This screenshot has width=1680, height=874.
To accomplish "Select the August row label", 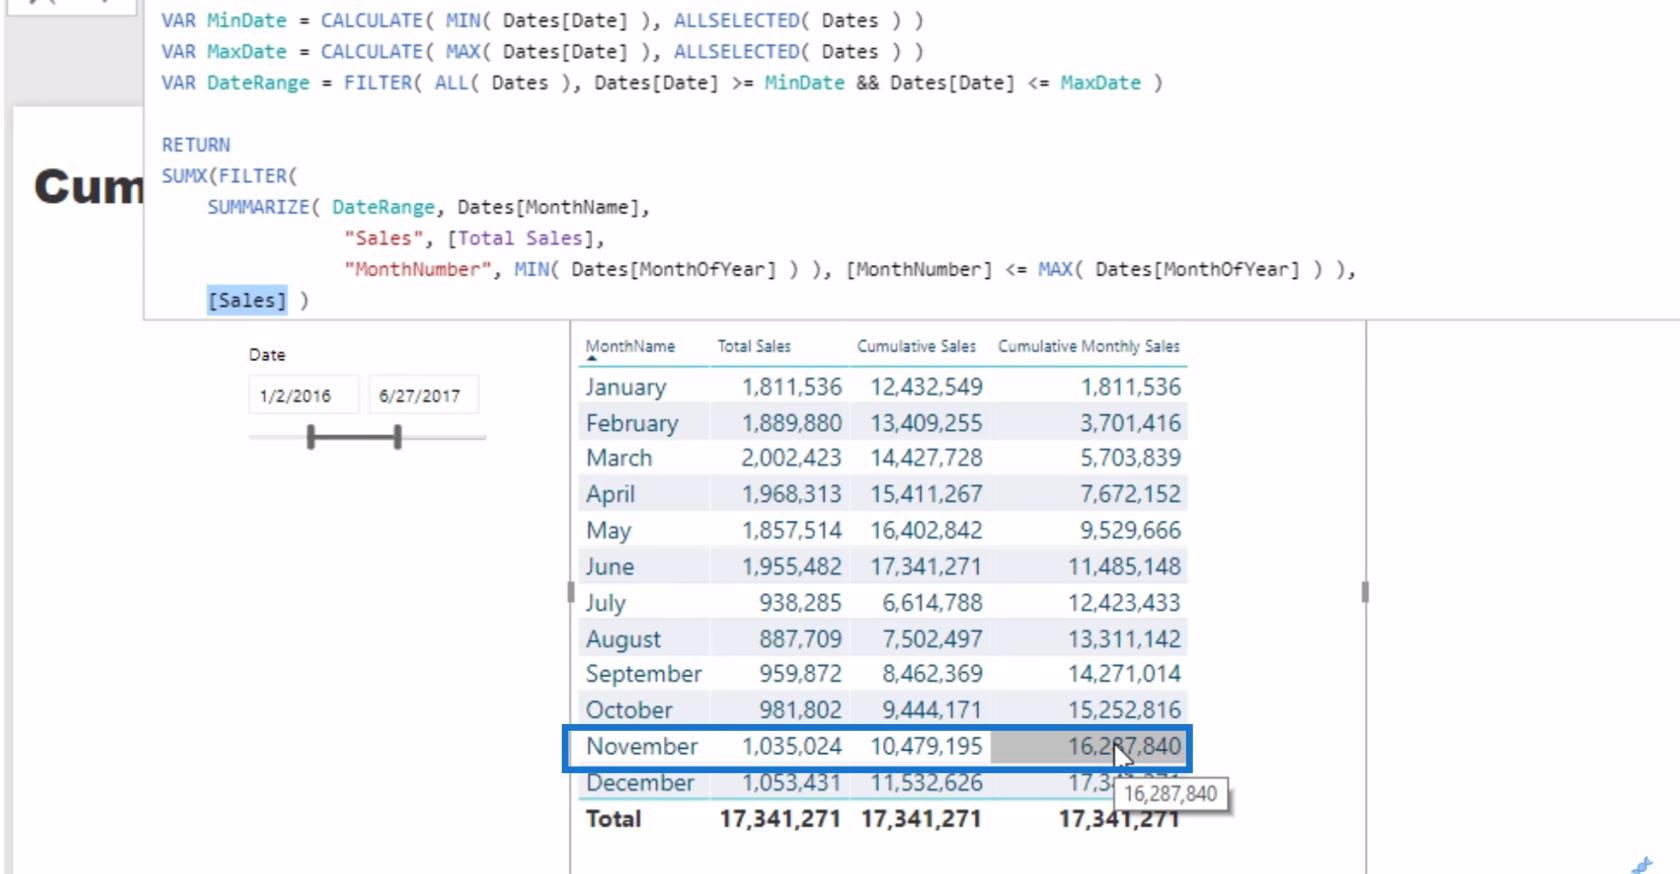I will [623, 638].
